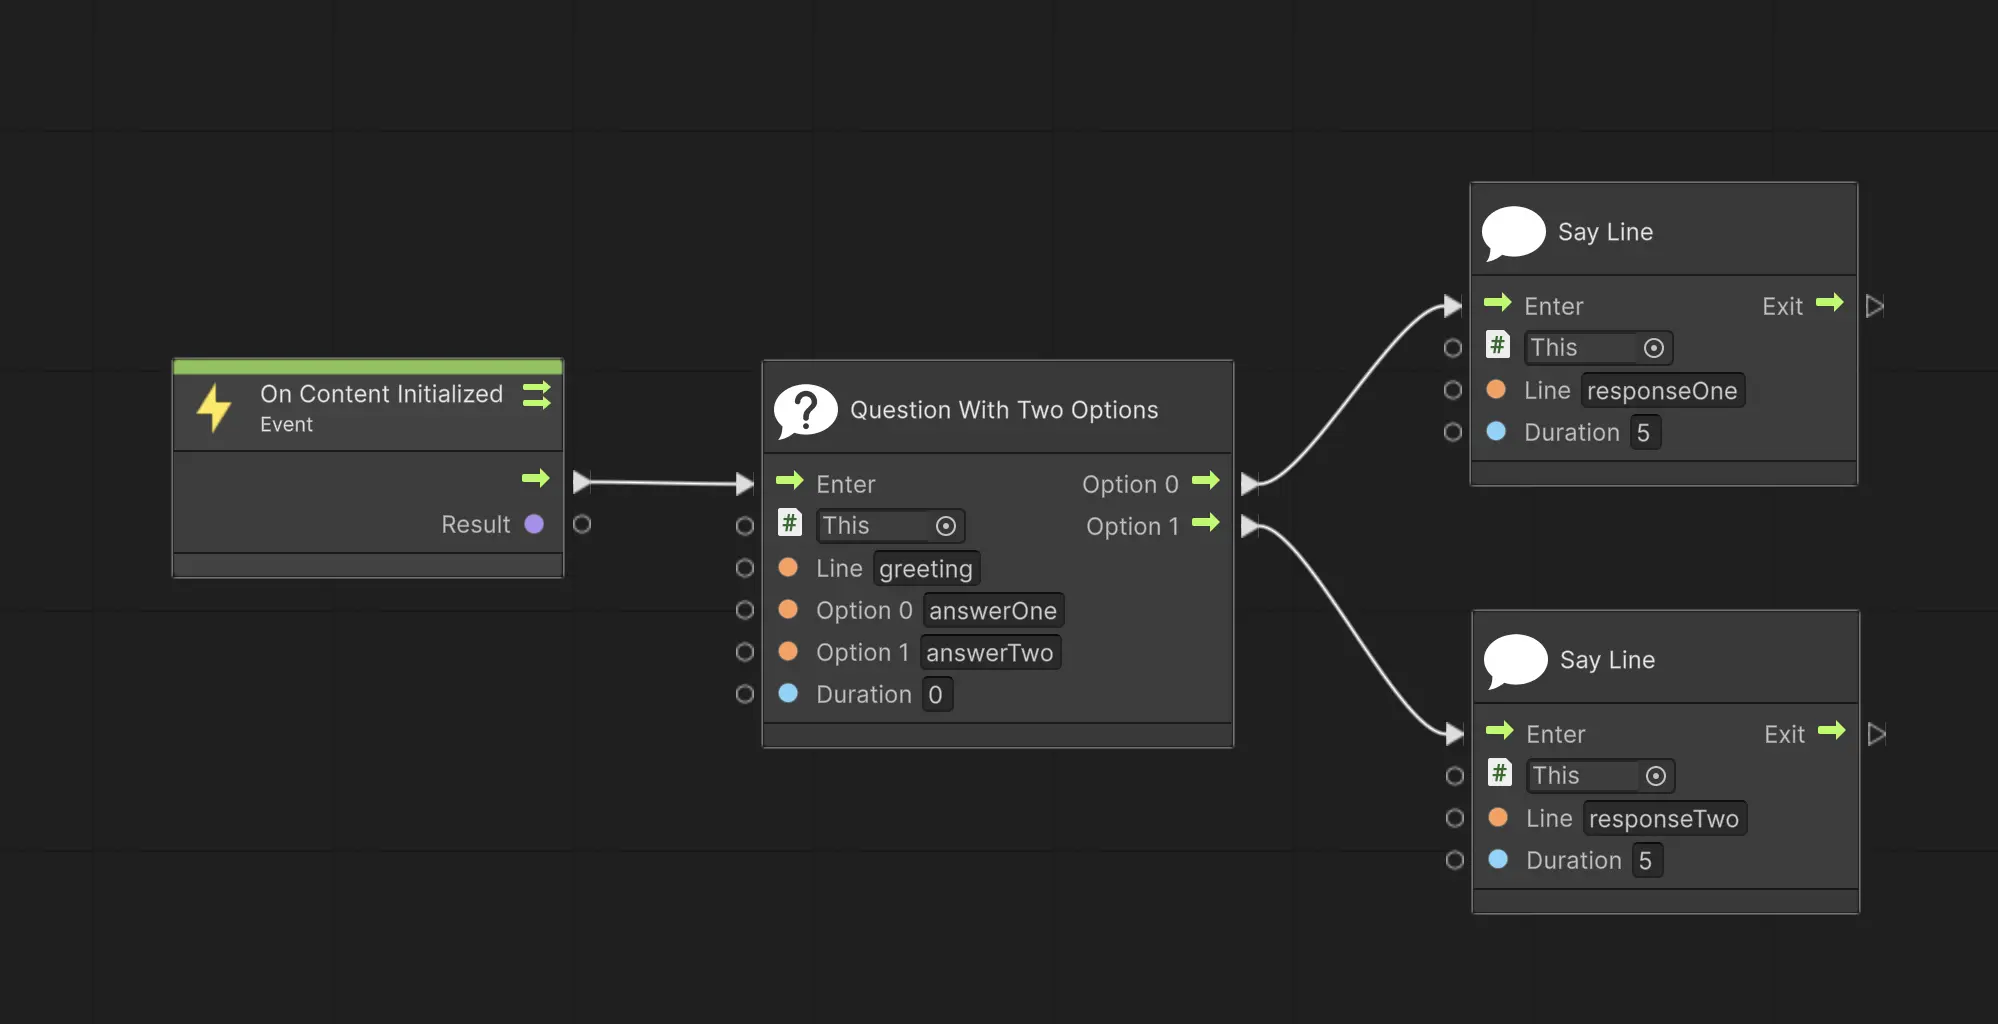Click the green Exit arrow on top Say Line
The width and height of the screenshot is (1998, 1024).
1831,305
